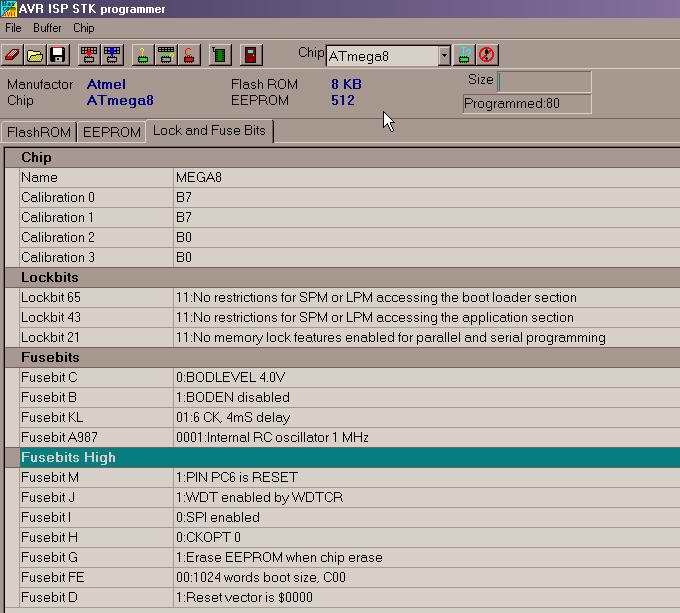This screenshot has width=680, height=613.
Task: Click the floppy disk save icon
Action: pos(57,55)
